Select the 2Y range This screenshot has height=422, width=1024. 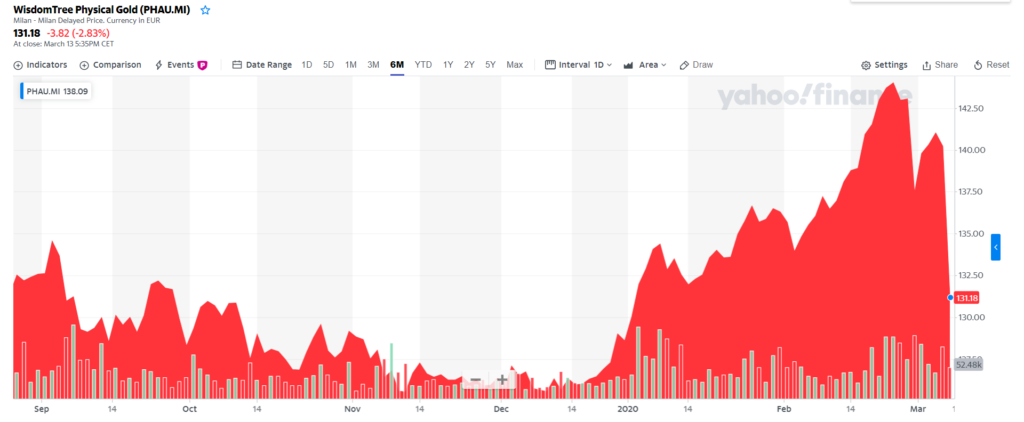[469, 65]
